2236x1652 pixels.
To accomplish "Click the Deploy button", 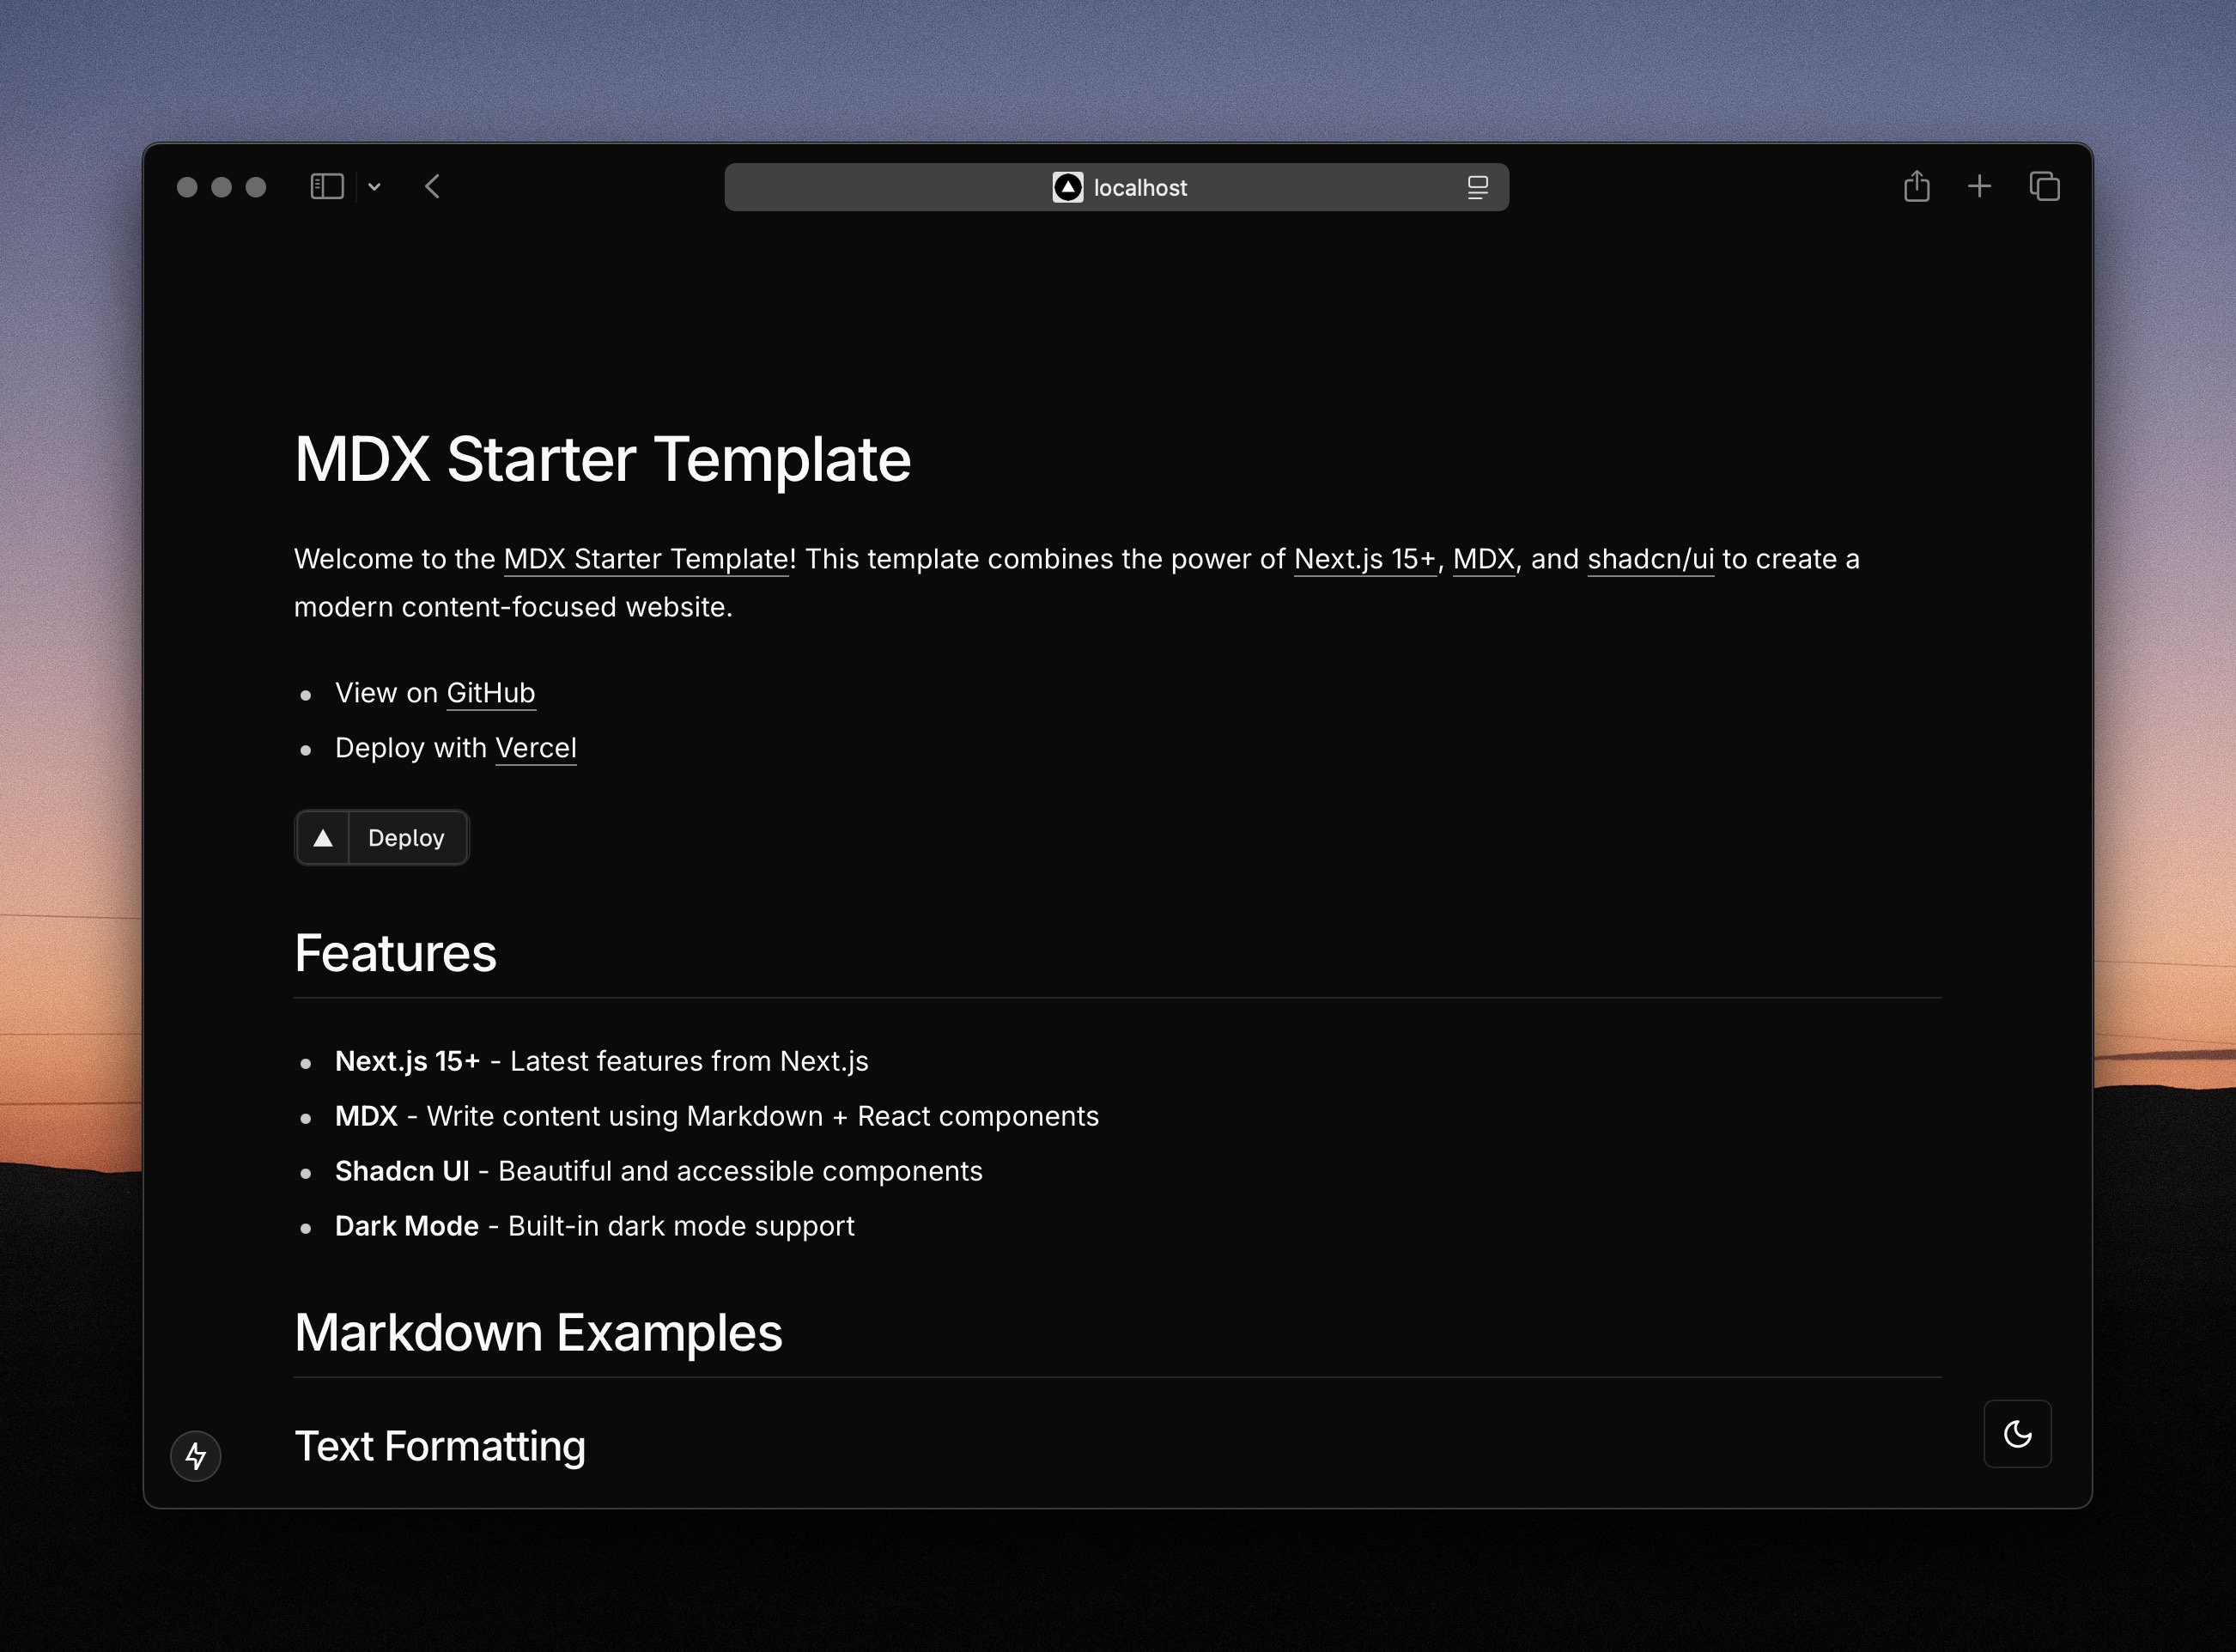I will click(405, 837).
